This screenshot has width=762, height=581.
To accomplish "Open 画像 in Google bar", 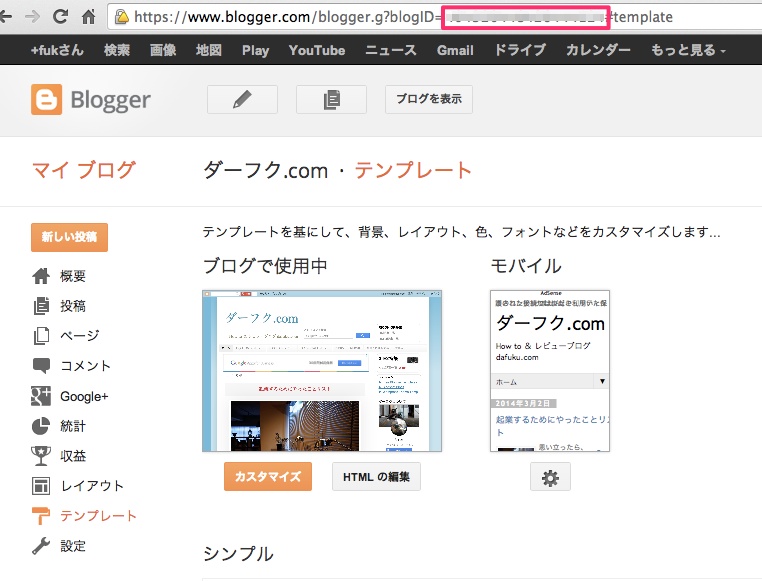I will tap(163, 50).
